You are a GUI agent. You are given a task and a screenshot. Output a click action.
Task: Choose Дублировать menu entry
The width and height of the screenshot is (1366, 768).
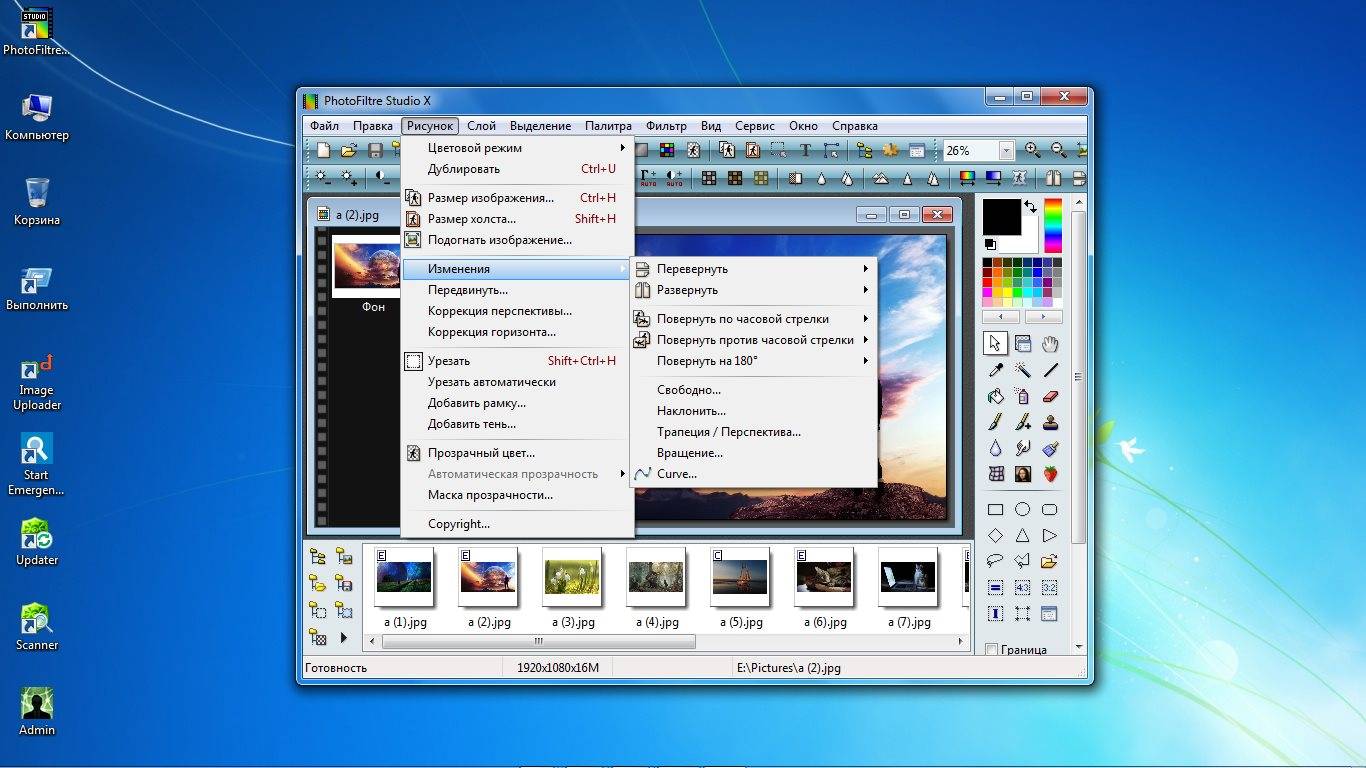(x=517, y=169)
